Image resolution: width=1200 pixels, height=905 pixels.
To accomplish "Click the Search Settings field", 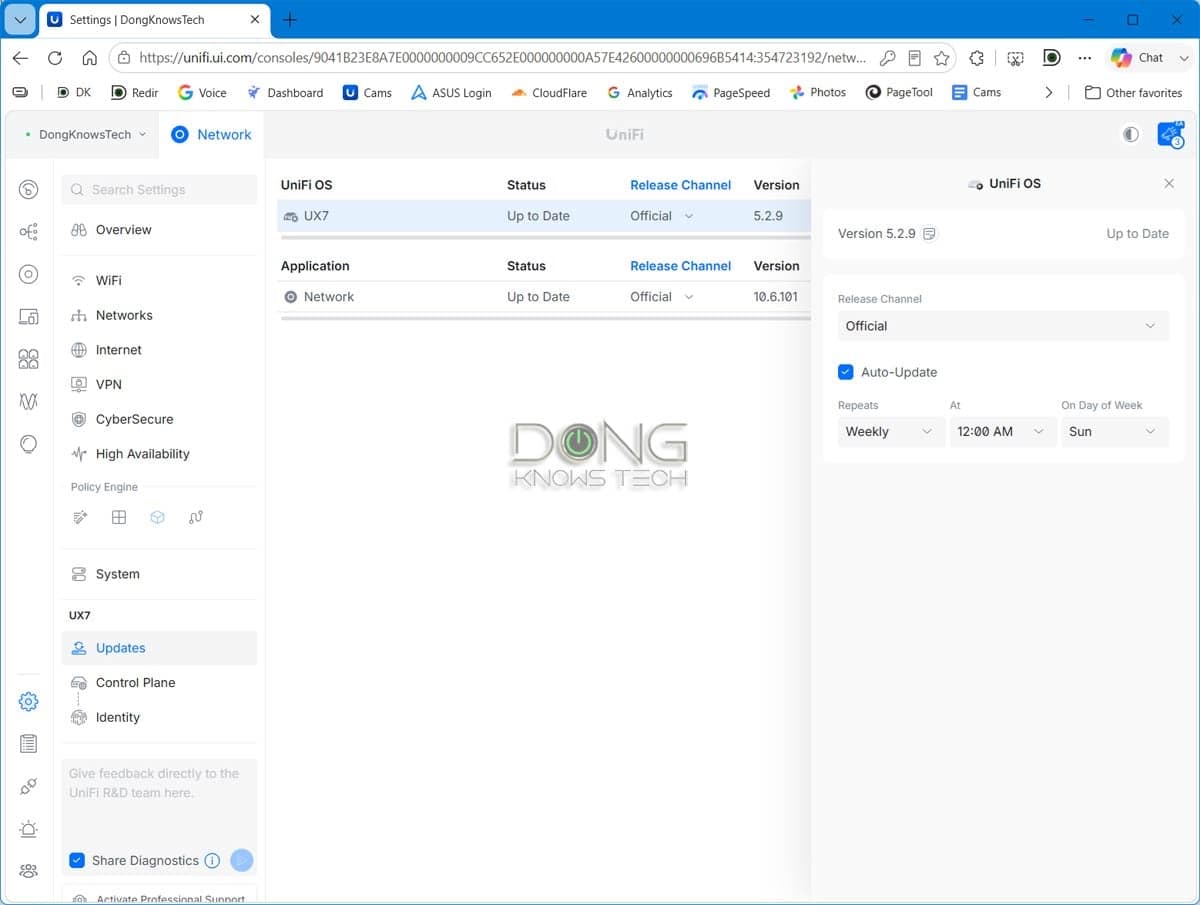I will point(159,190).
